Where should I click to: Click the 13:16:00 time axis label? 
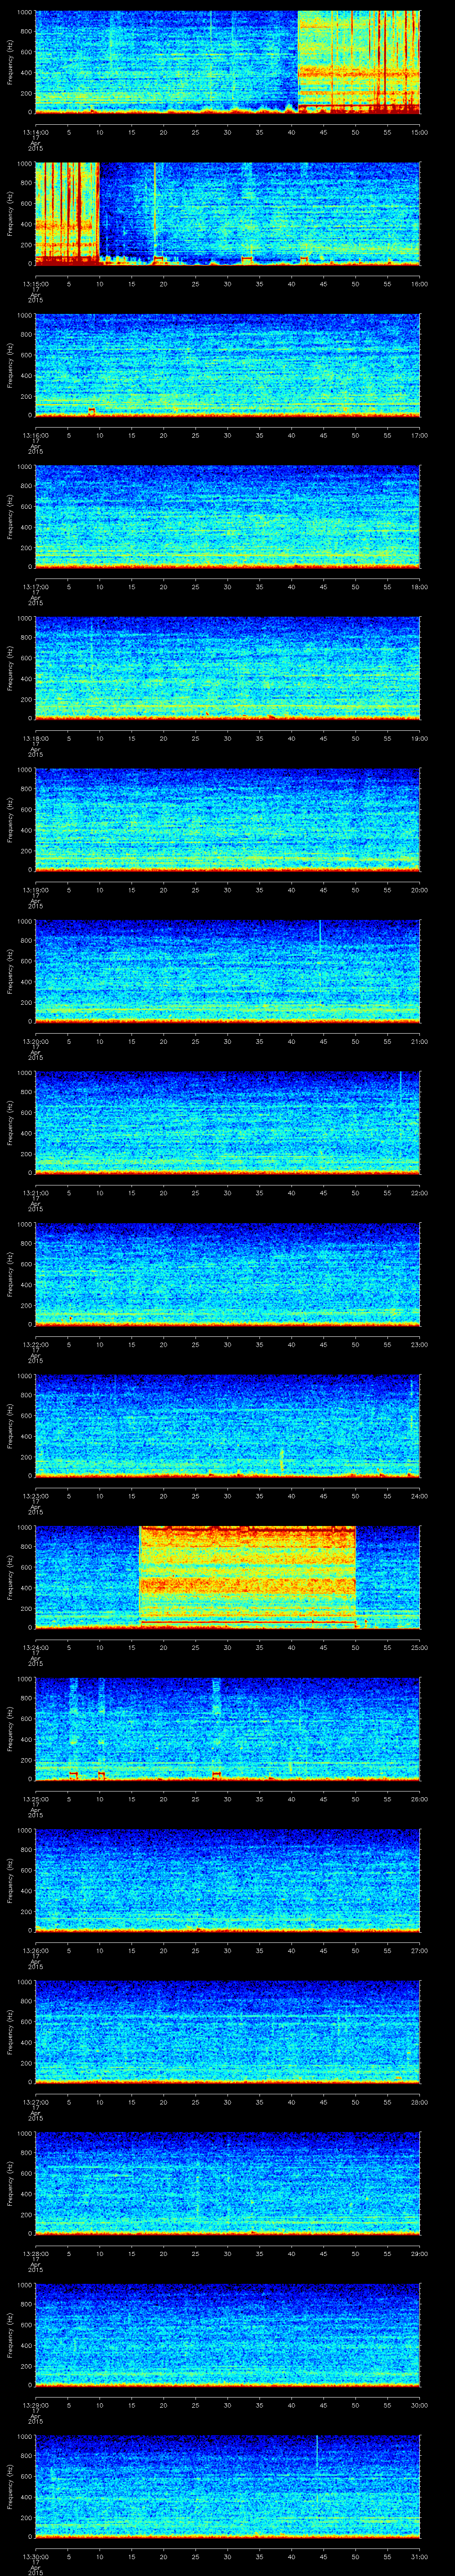(35, 435)
